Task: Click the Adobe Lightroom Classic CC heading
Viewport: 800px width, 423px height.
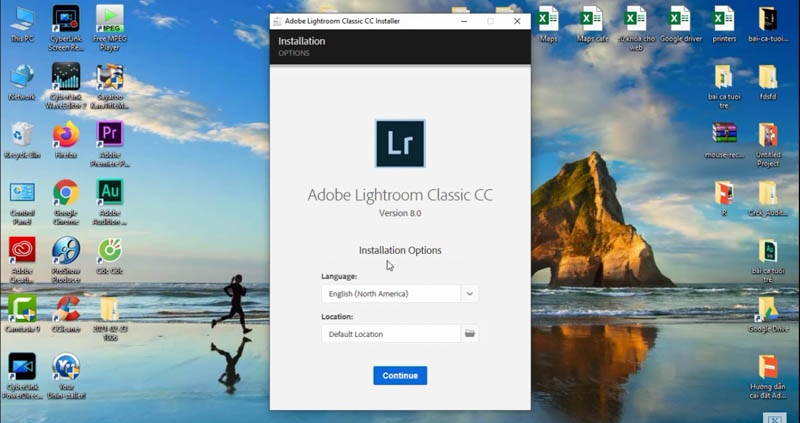Action: [400, 194]
